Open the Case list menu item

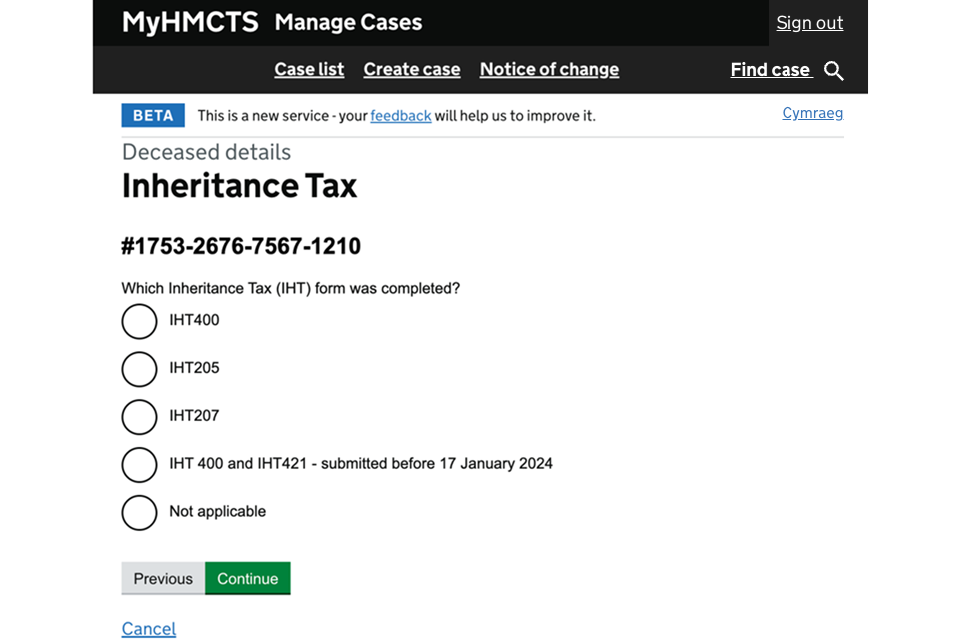click(309, 69)
